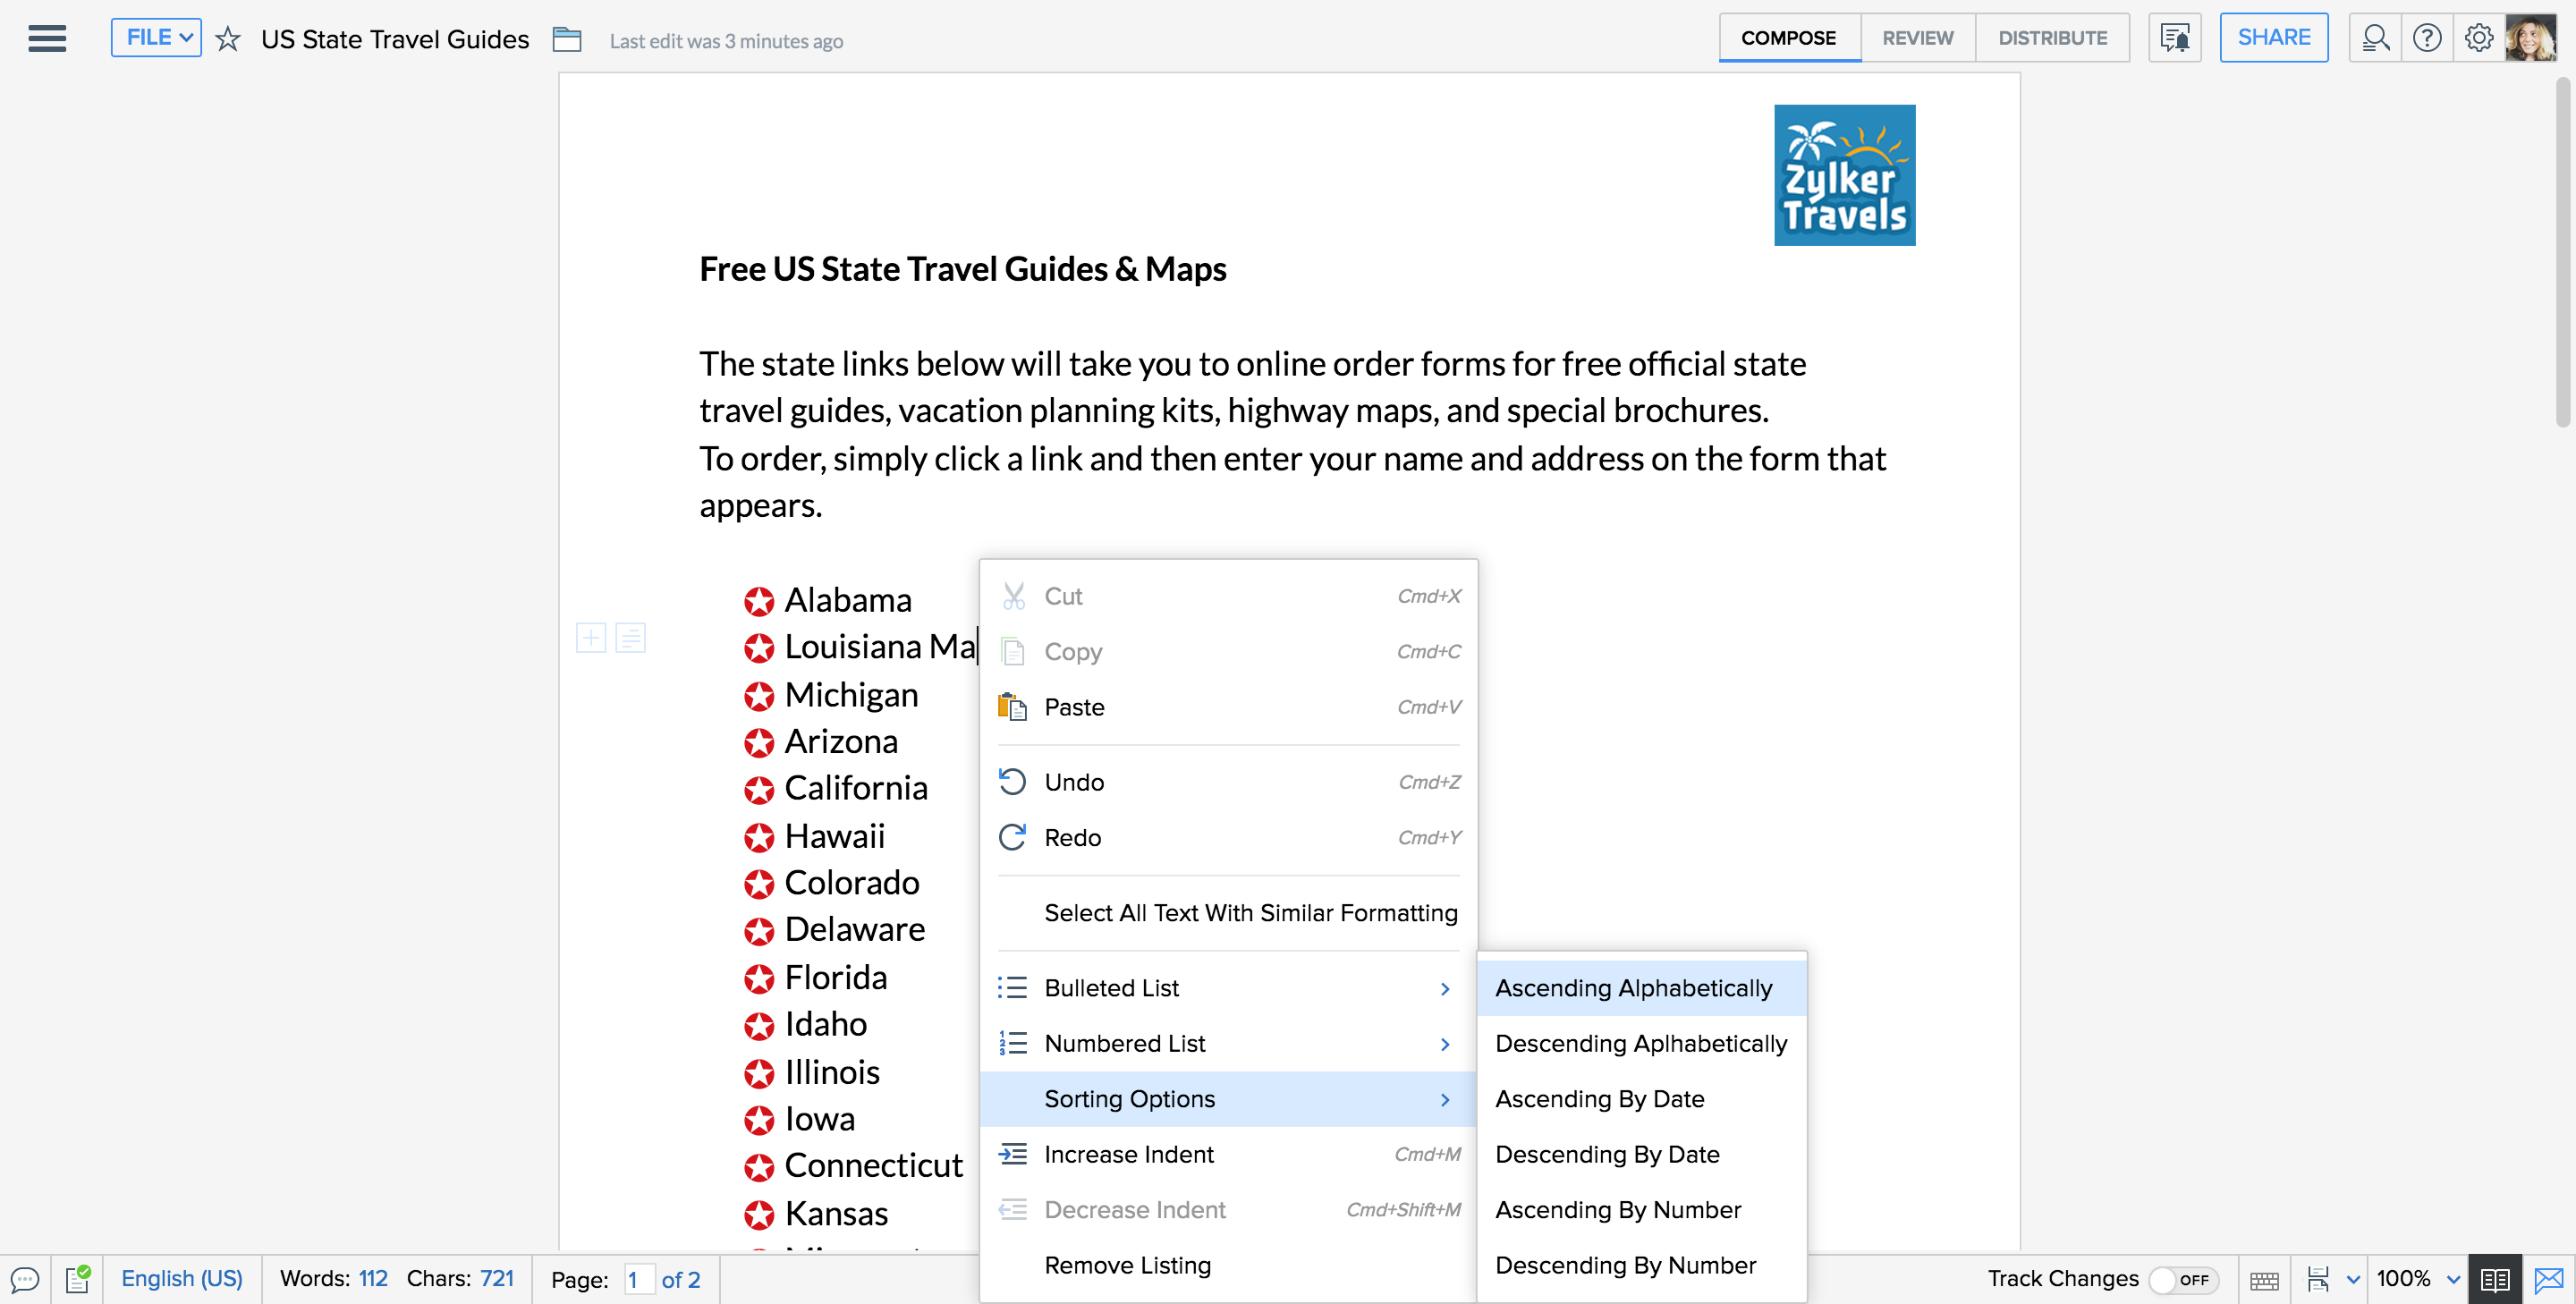Choose Ascending Alphabetically sort option

pos(1633,988)
